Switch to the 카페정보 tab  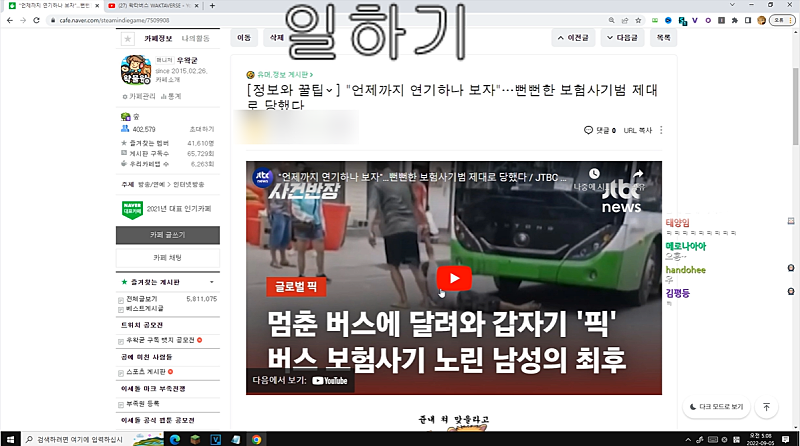(158, 38)
